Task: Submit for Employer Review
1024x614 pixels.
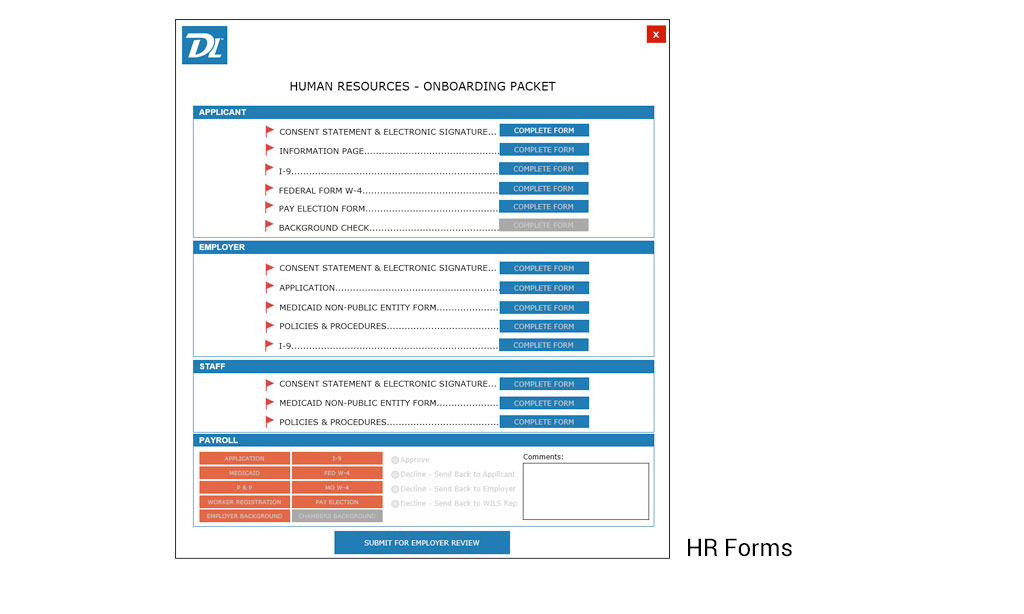Action: coord(422,543)
